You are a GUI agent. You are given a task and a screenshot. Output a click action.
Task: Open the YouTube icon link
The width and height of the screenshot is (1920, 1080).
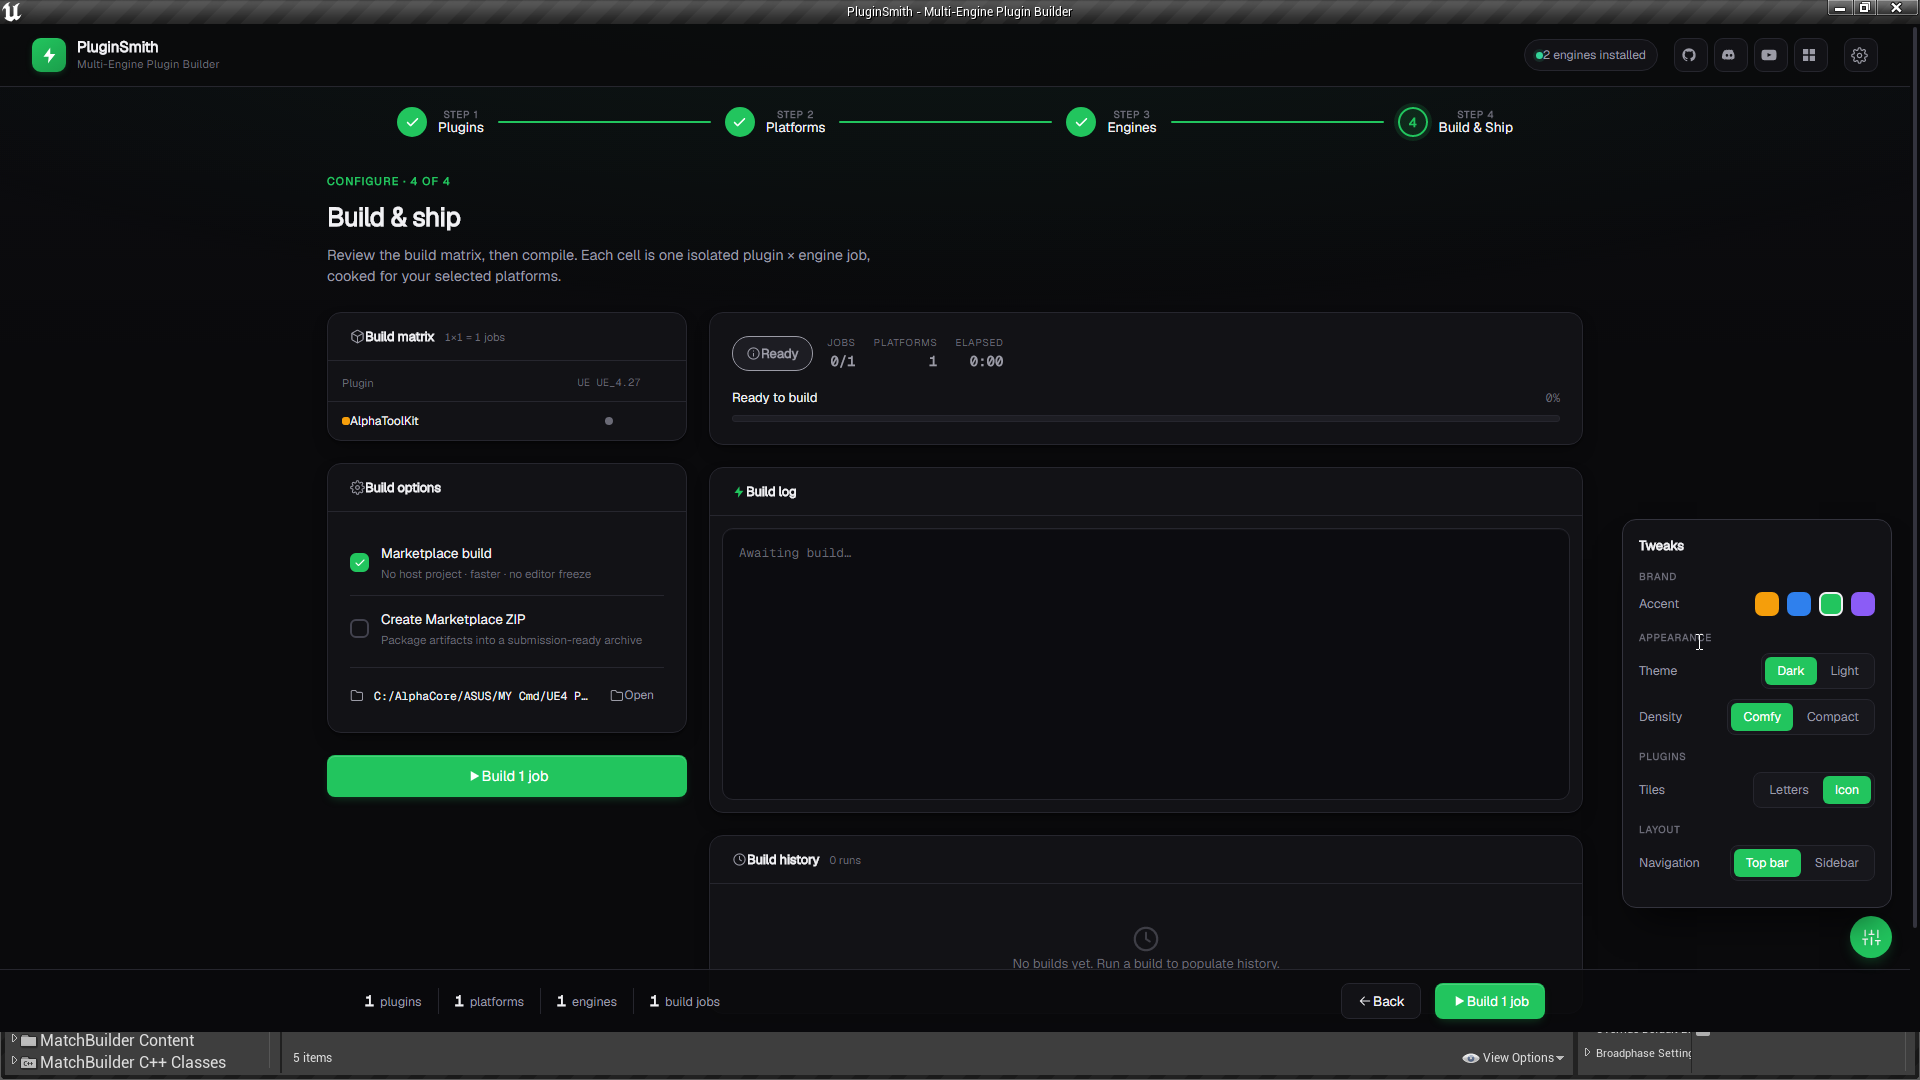click(1769, 55)
